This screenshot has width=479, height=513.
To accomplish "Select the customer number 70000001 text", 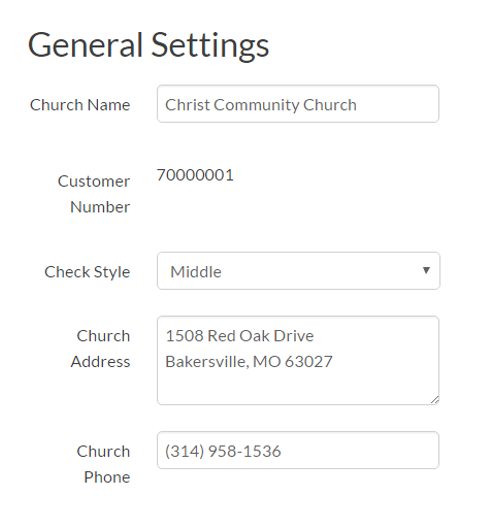I will click(195, 175).
